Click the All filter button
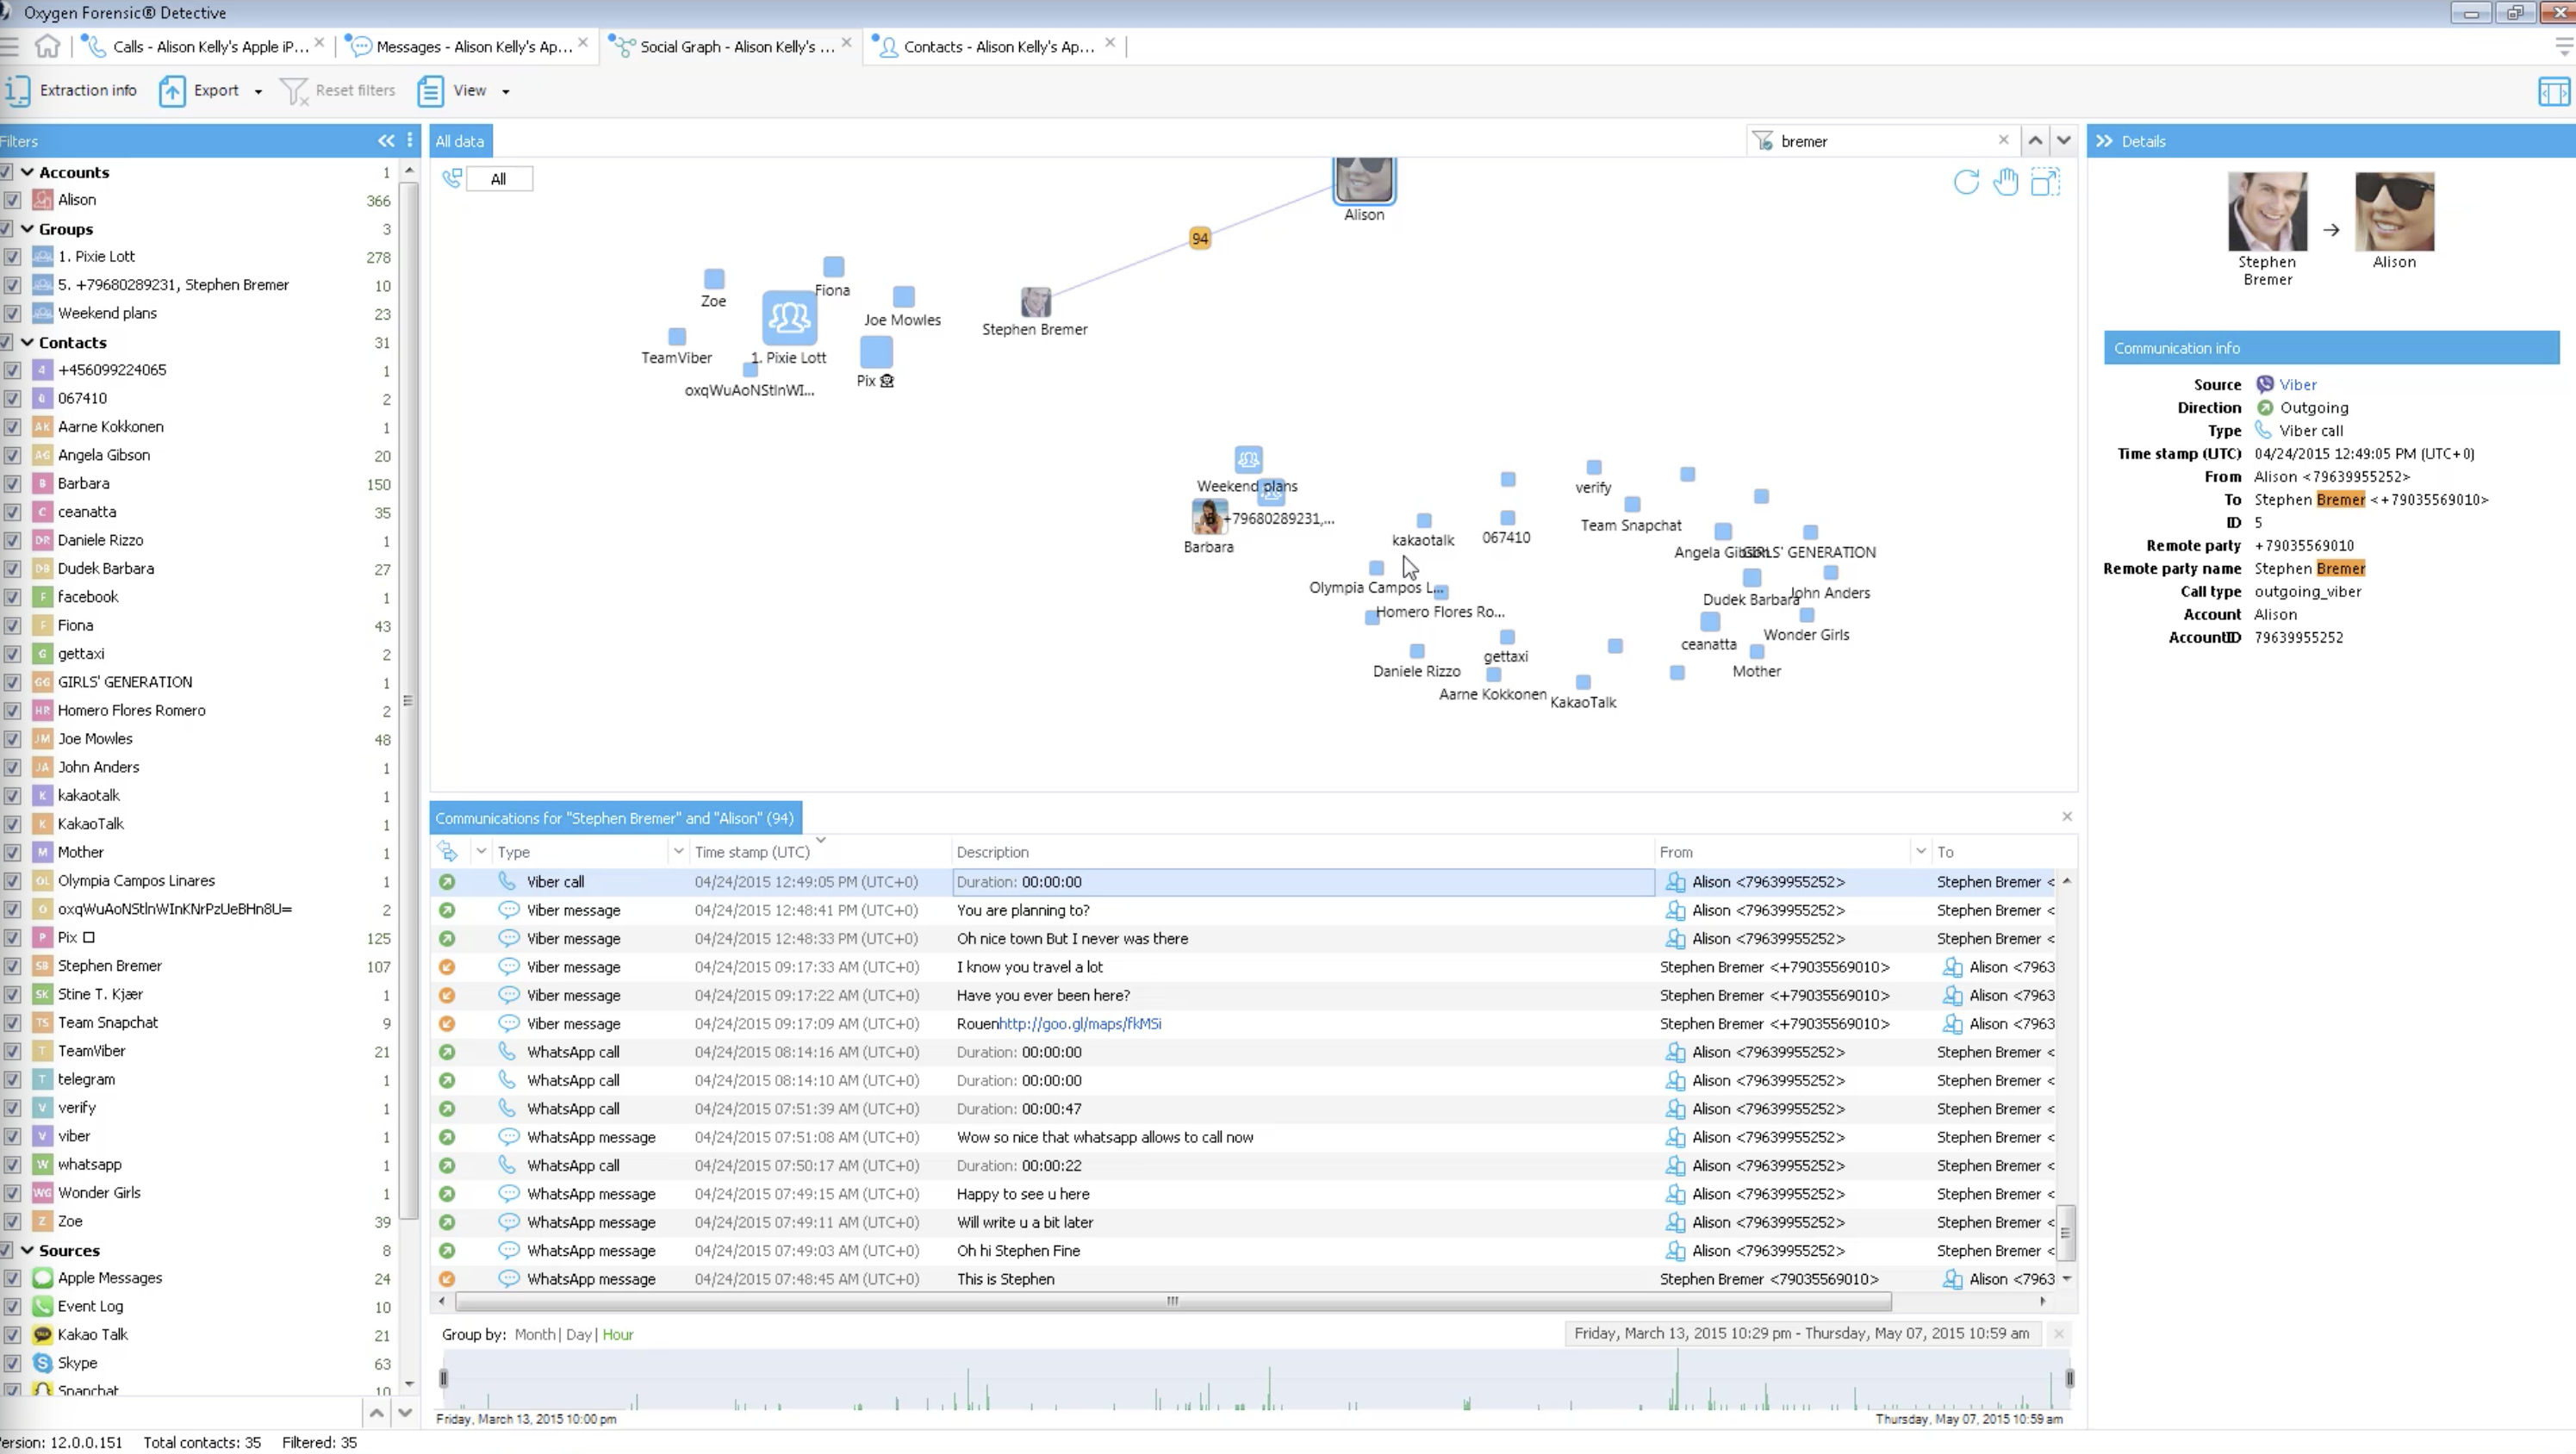 (499, 179)
